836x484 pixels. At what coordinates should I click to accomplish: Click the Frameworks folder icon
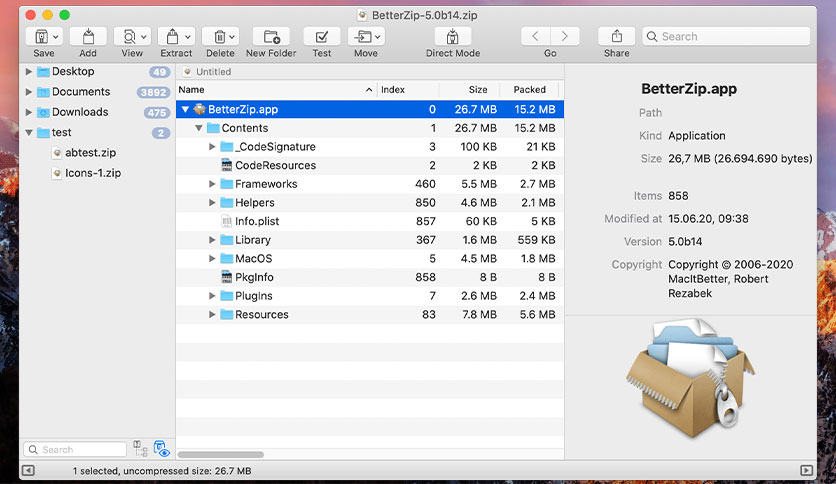coord(227,184)
